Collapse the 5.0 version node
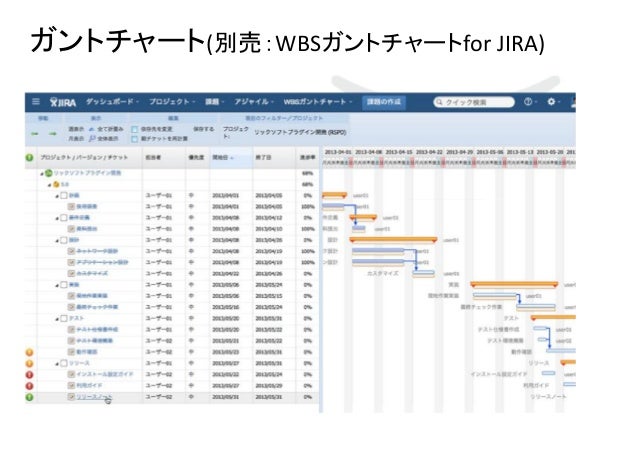Viewport: 638px width, 451px height. tap(50, 185)
